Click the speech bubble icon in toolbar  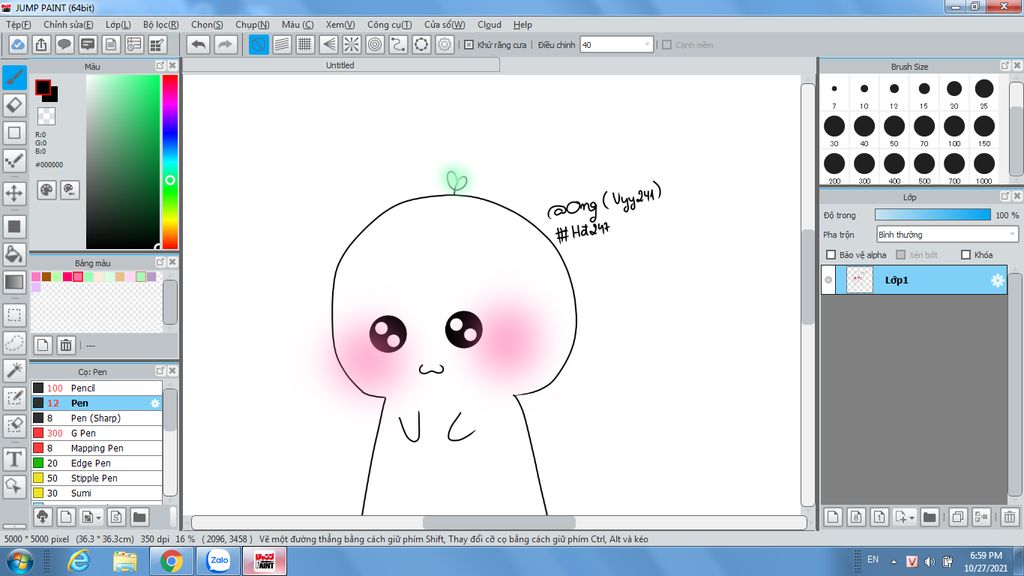pos(64,44)
